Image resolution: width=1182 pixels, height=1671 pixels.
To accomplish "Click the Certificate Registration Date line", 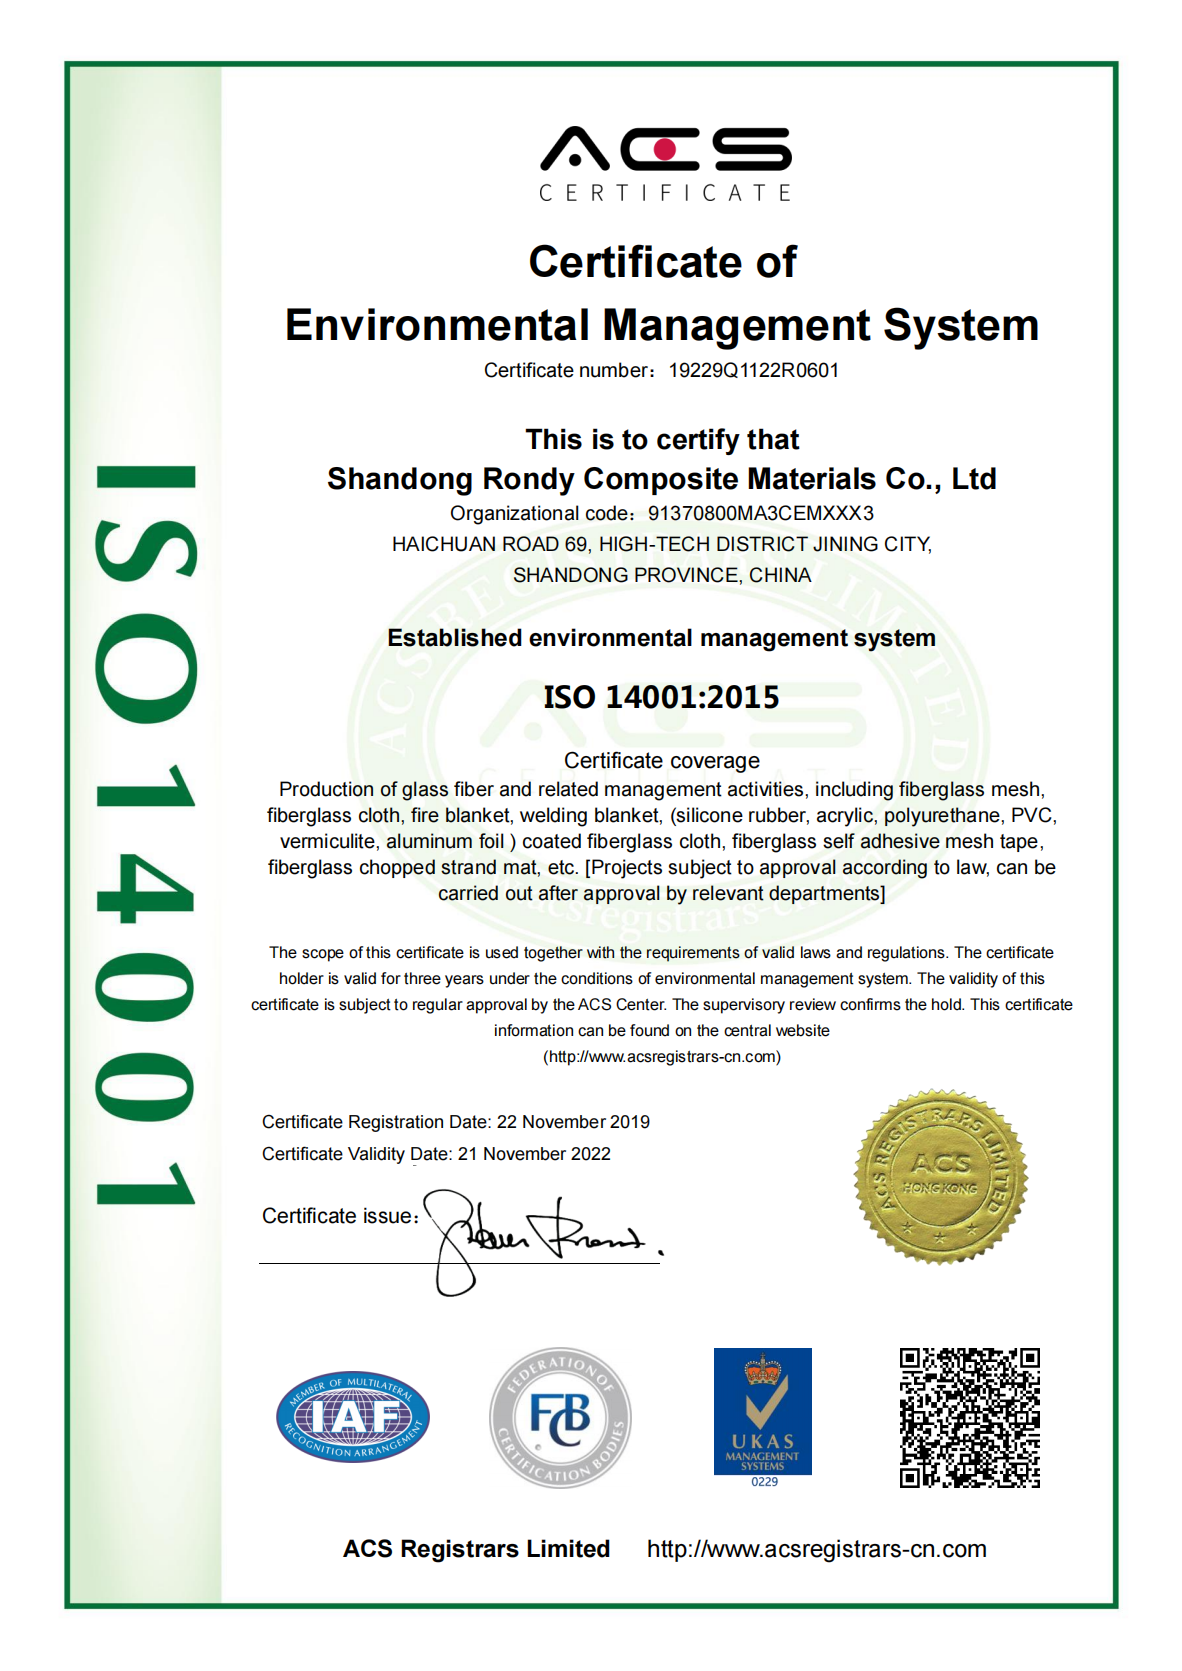I will [456, 1122].
